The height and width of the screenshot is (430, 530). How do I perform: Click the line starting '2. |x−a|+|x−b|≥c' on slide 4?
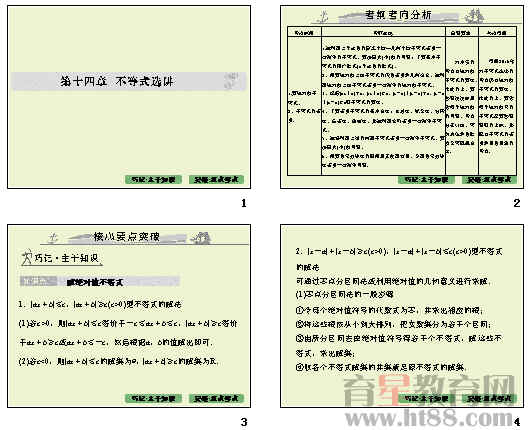tap(399, 251)
